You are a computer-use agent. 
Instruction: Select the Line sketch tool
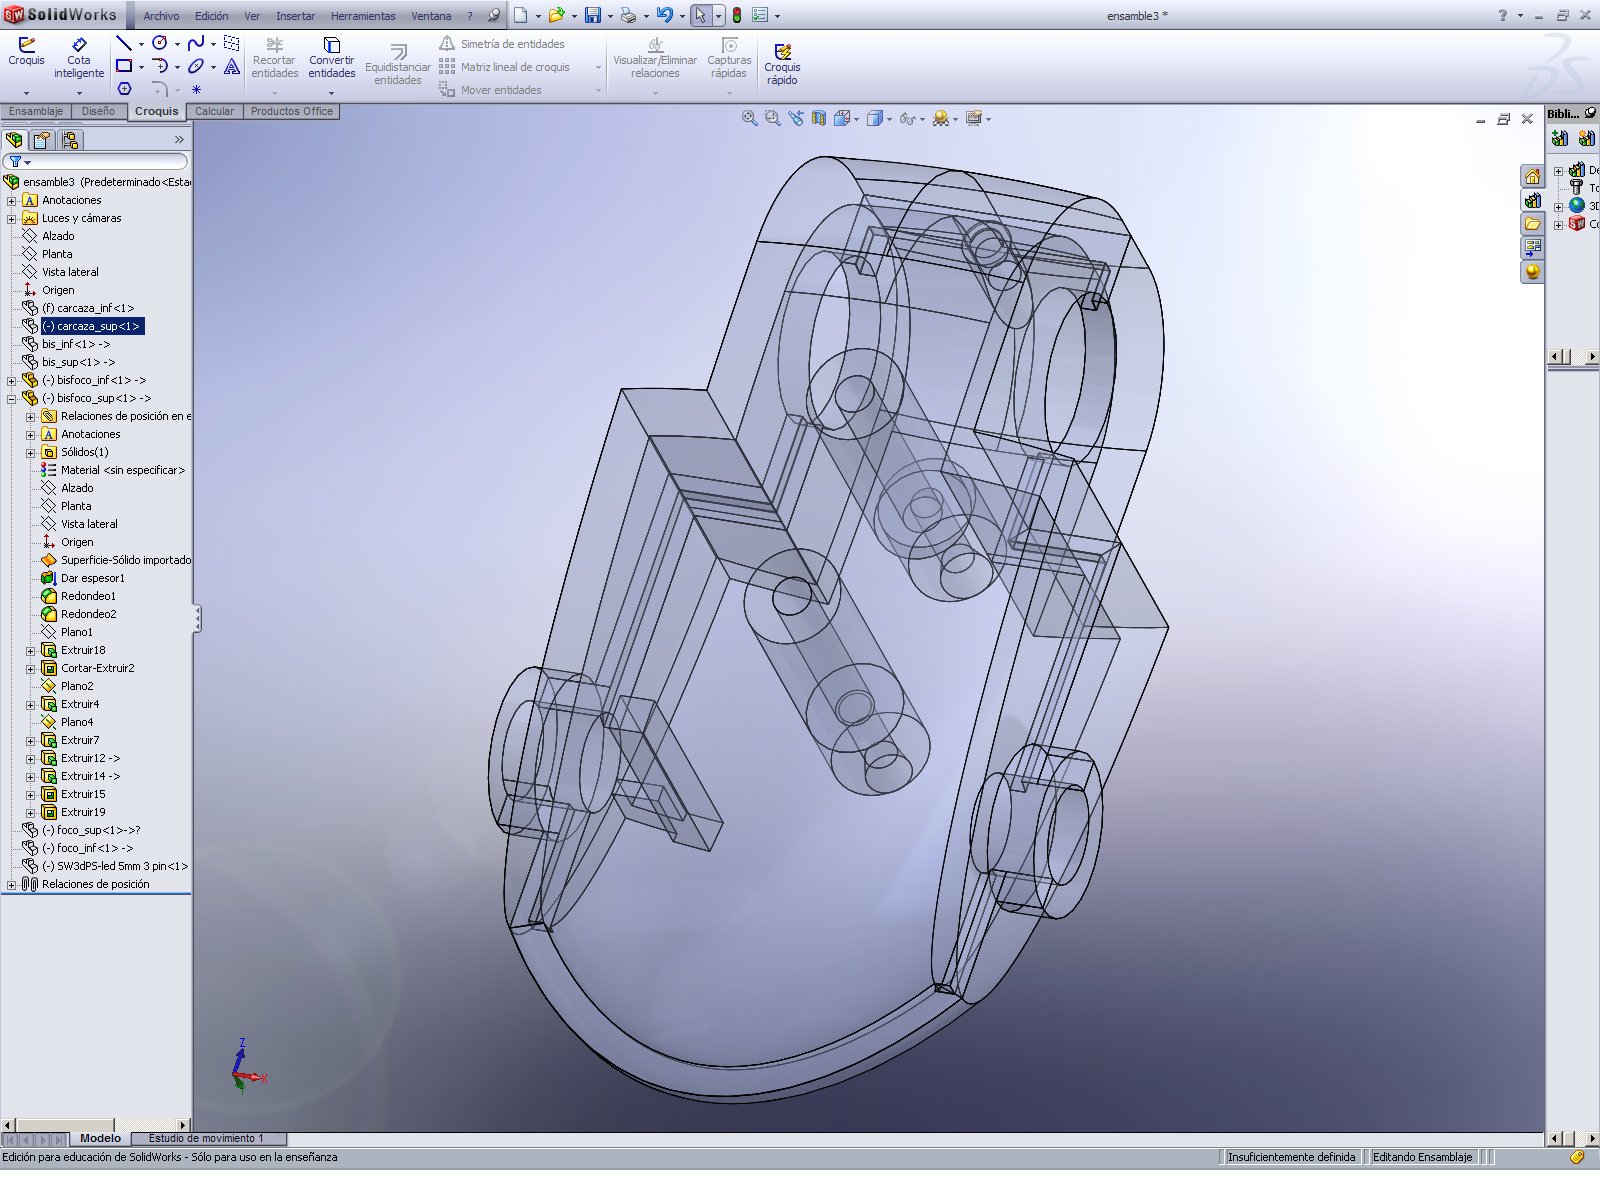[x=123, y=43]
